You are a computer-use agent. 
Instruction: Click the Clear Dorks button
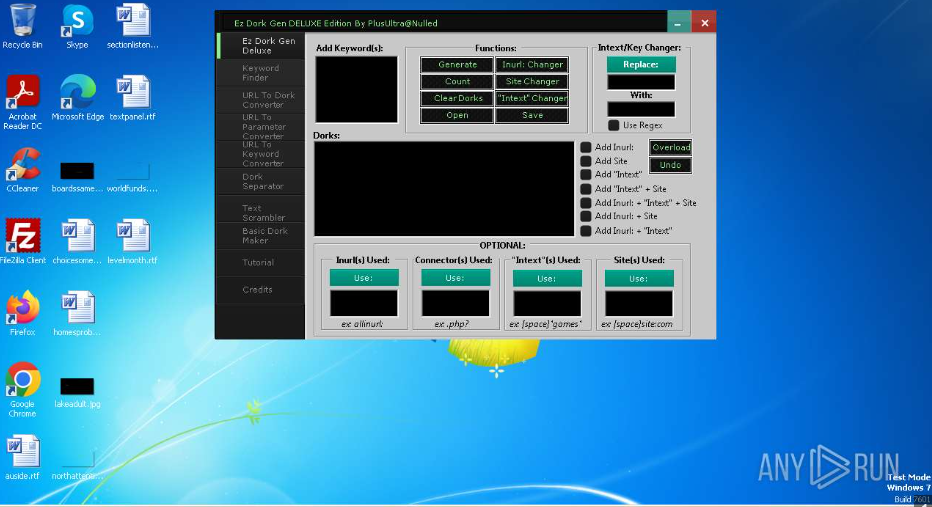click(457, 98)
